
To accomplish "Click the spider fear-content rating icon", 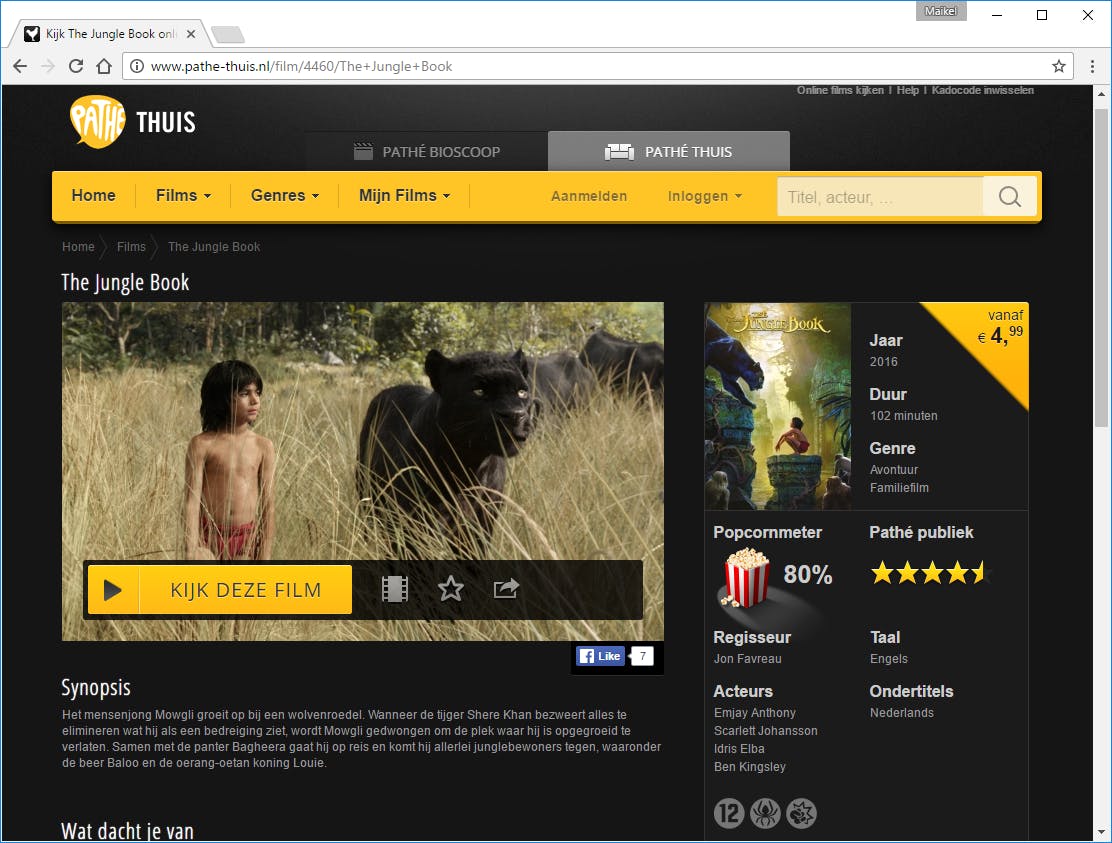I will (765, 813).
